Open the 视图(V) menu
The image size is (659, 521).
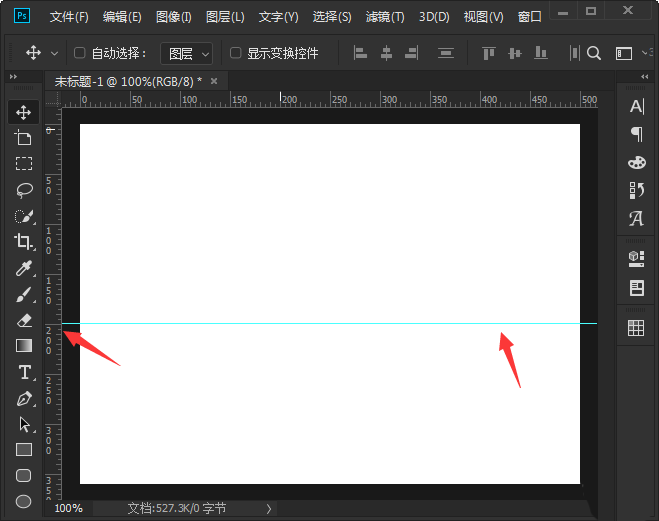pyautogui.click(x=483, y=17)
